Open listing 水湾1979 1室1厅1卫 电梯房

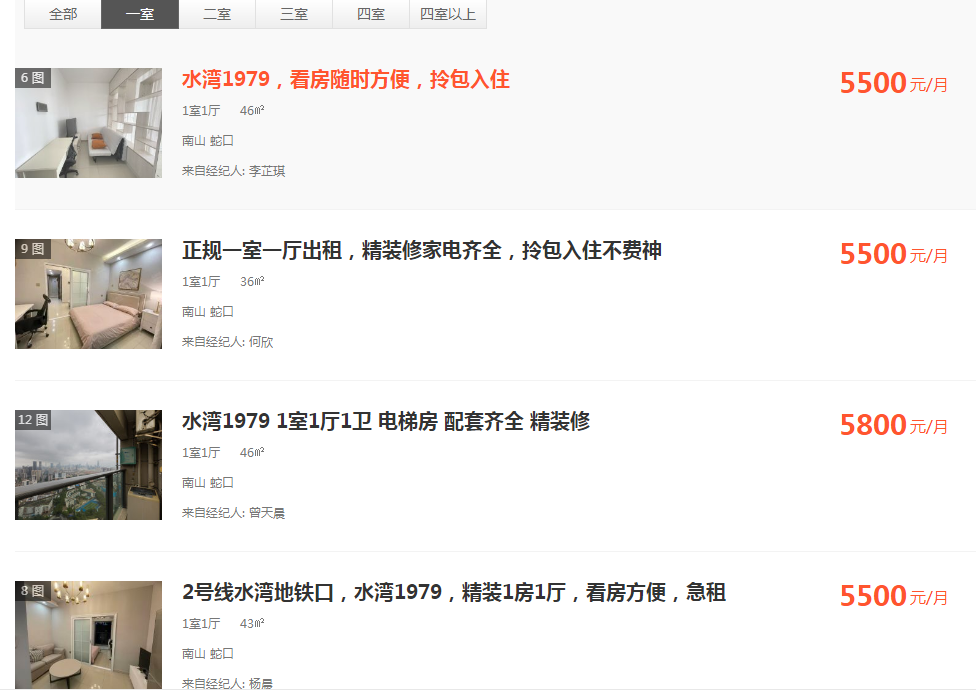(x=386, y=421)
